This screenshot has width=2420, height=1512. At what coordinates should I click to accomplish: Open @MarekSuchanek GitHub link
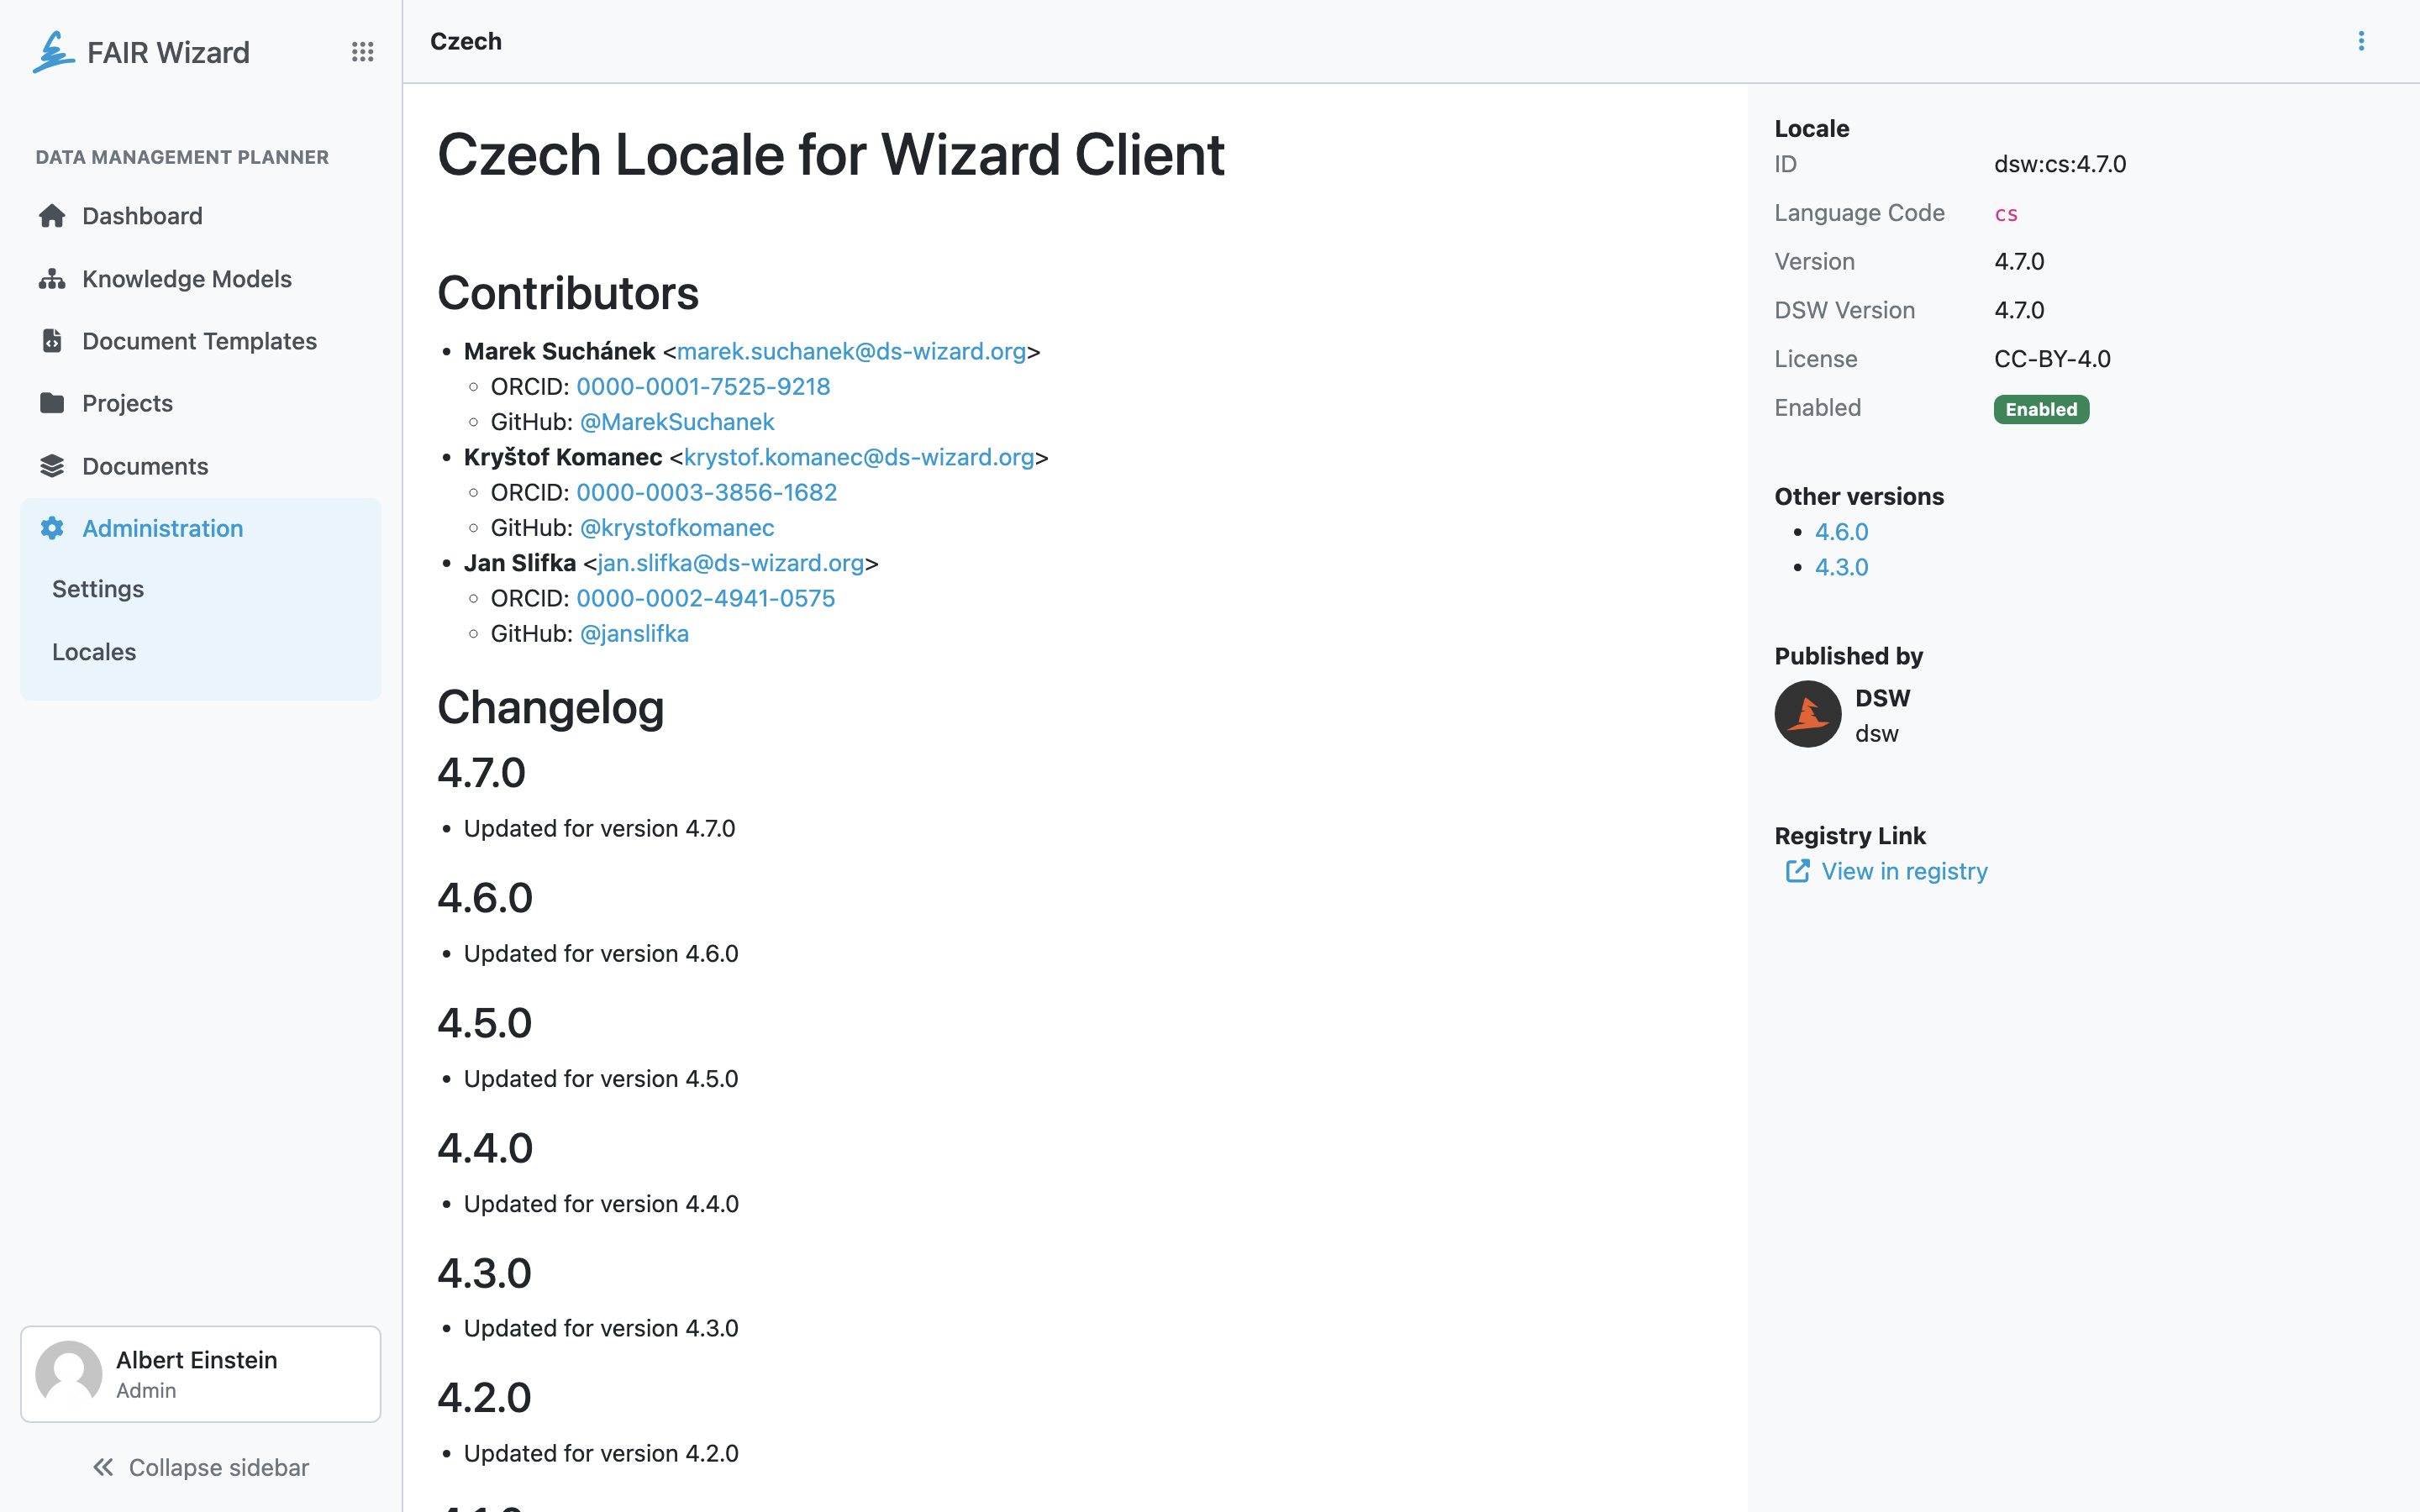[677, 422]
